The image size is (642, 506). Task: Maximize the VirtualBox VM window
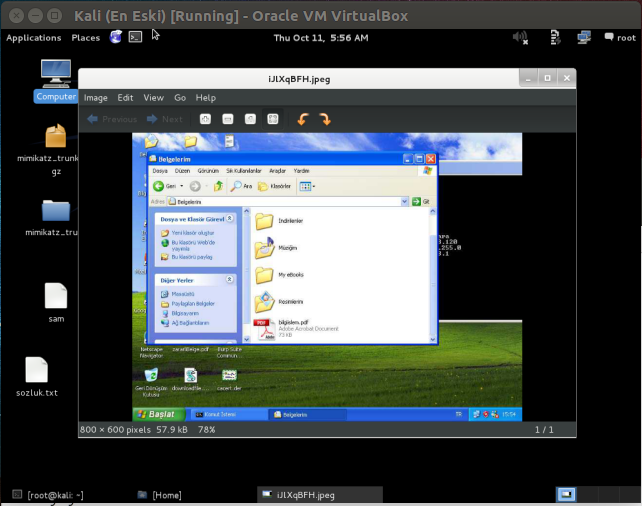coord(54,16)
